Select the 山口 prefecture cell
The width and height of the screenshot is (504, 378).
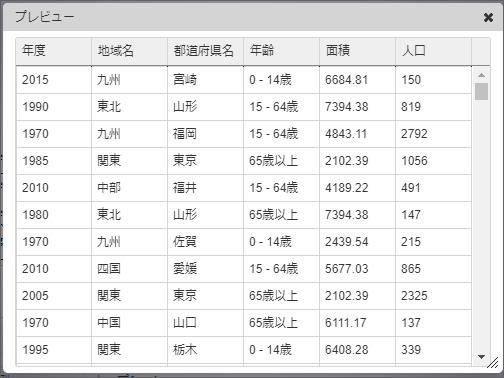[x=205, y=323]
